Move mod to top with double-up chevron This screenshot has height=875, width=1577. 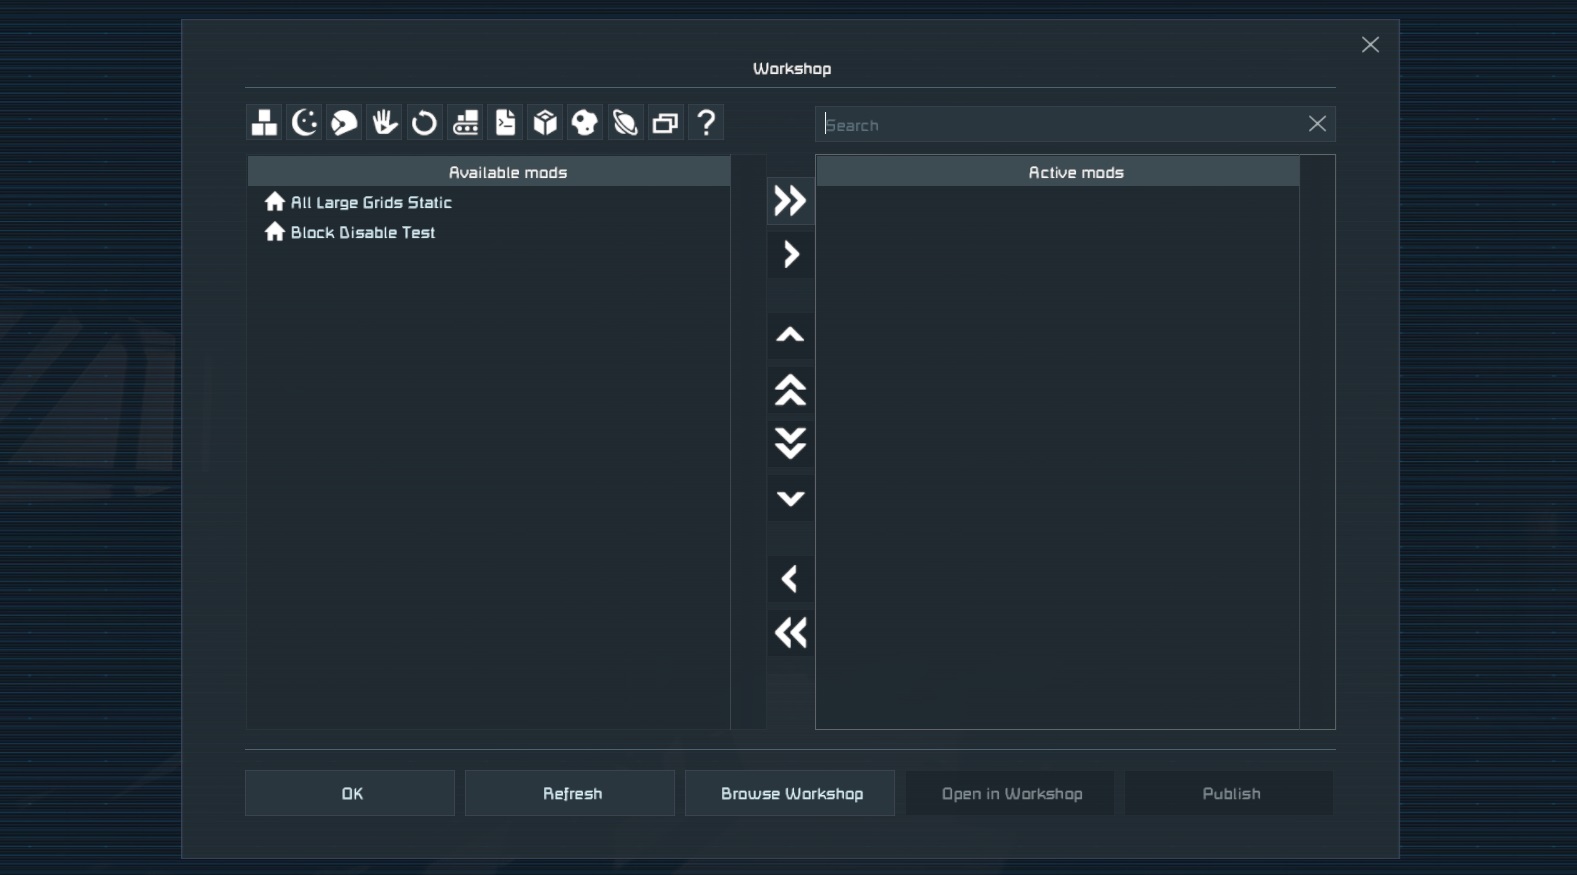[x=790, y=390]
